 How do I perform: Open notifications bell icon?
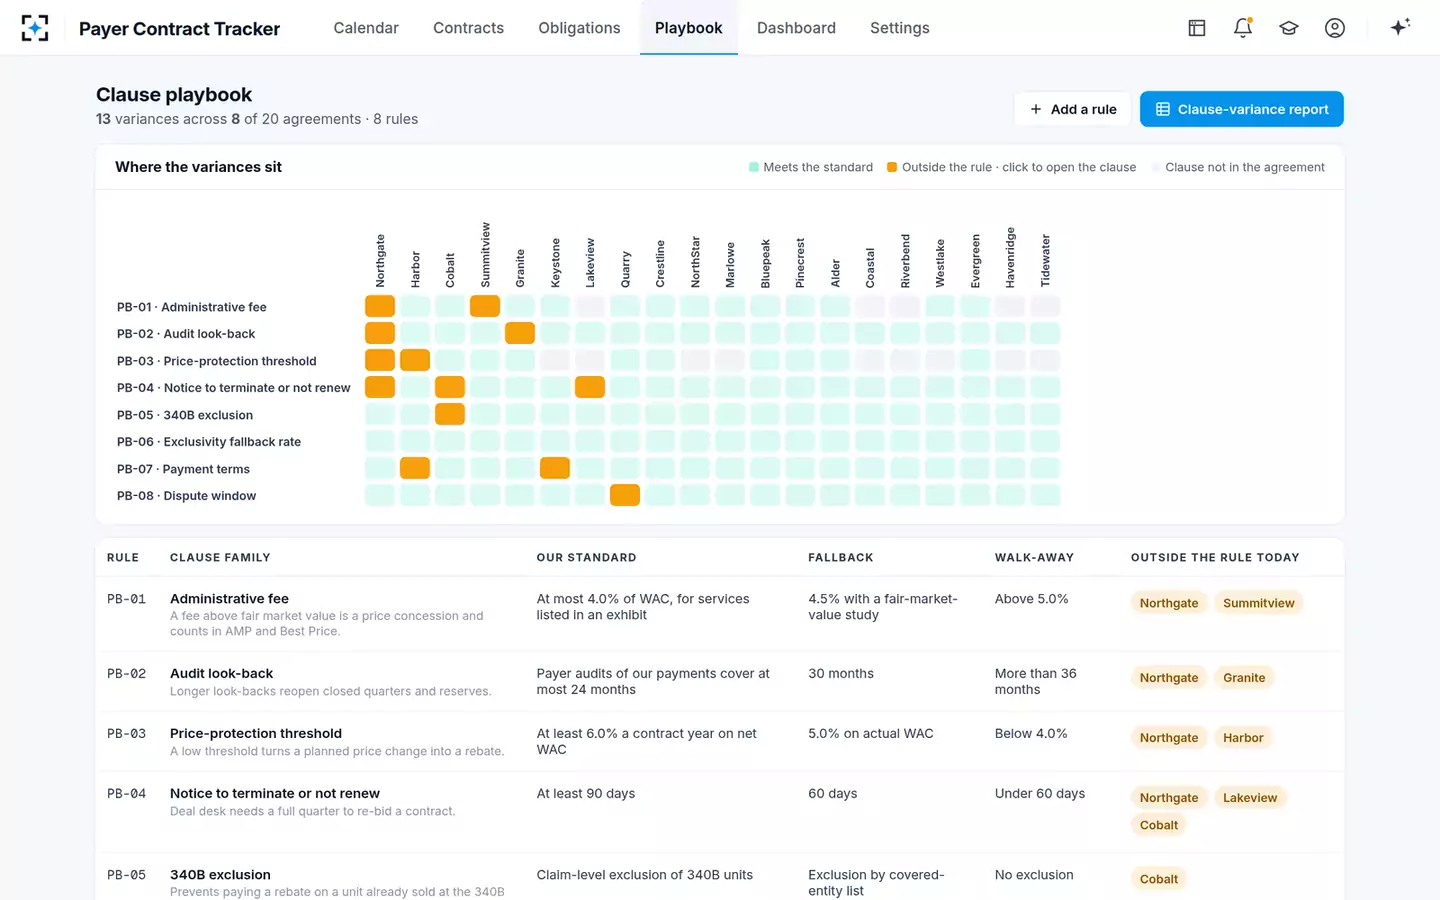pos(1243,28)
